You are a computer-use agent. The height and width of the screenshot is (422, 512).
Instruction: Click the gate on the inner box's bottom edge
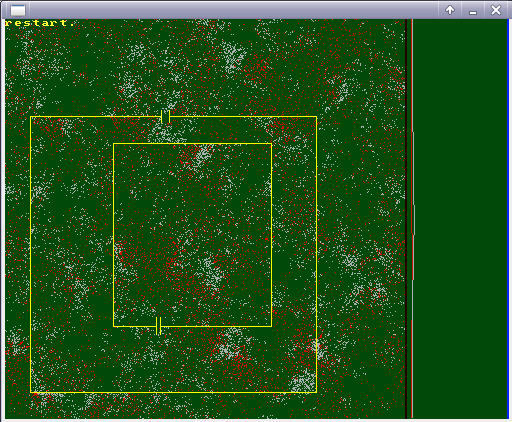tap(159, 326)
